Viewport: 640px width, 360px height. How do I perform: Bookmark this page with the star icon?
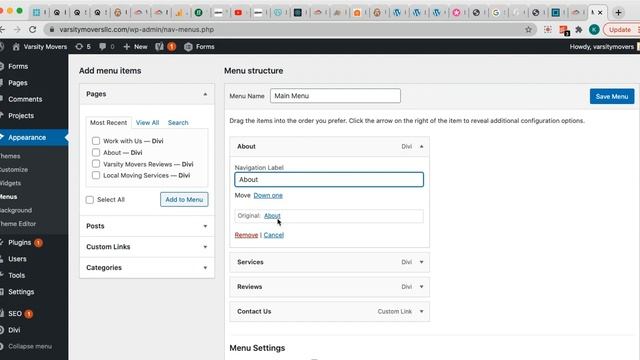[529, 29]
